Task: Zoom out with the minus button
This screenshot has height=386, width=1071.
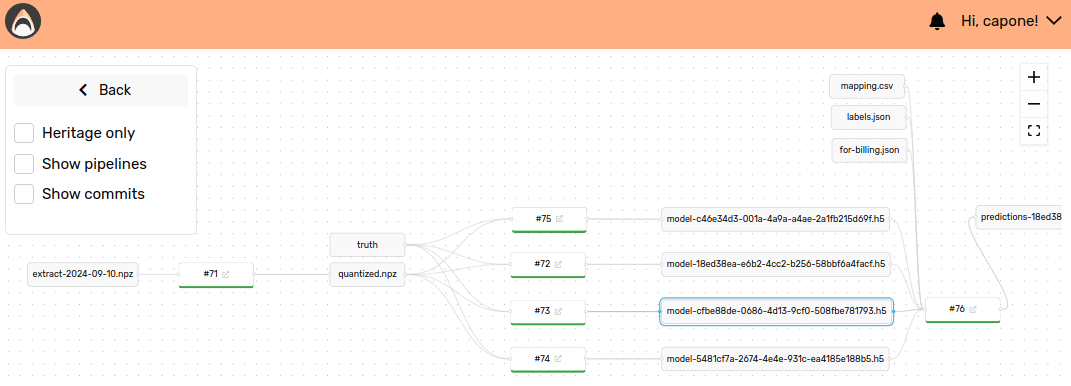Action: click(x=1033, y=104)
